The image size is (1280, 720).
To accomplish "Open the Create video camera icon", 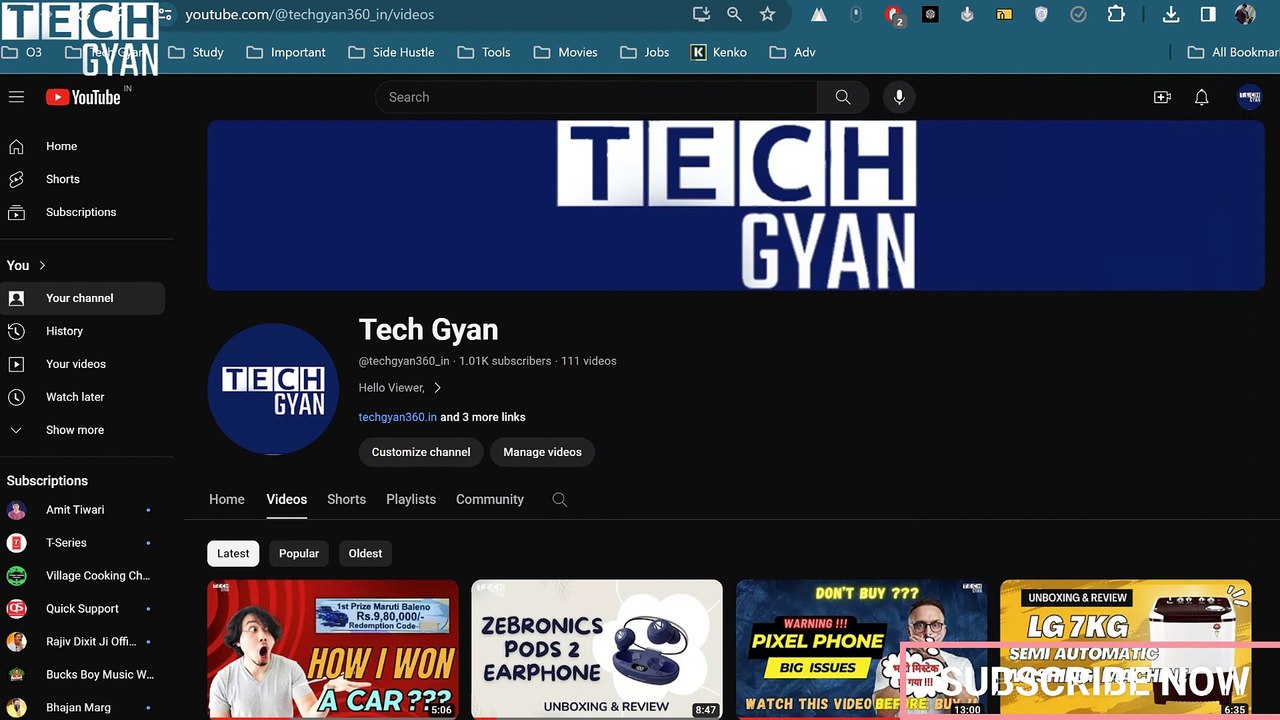I will (x=1162, y=97).
